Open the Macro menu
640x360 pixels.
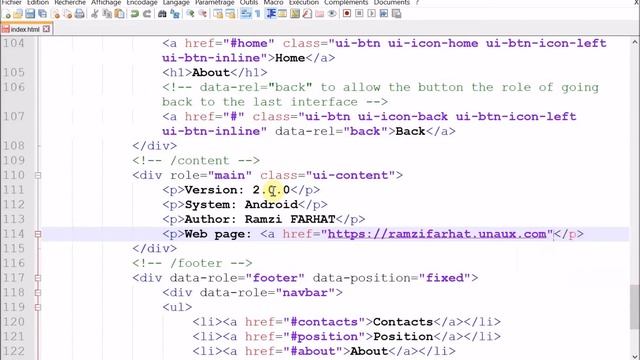pyautogui.click(x=273, y=2)
